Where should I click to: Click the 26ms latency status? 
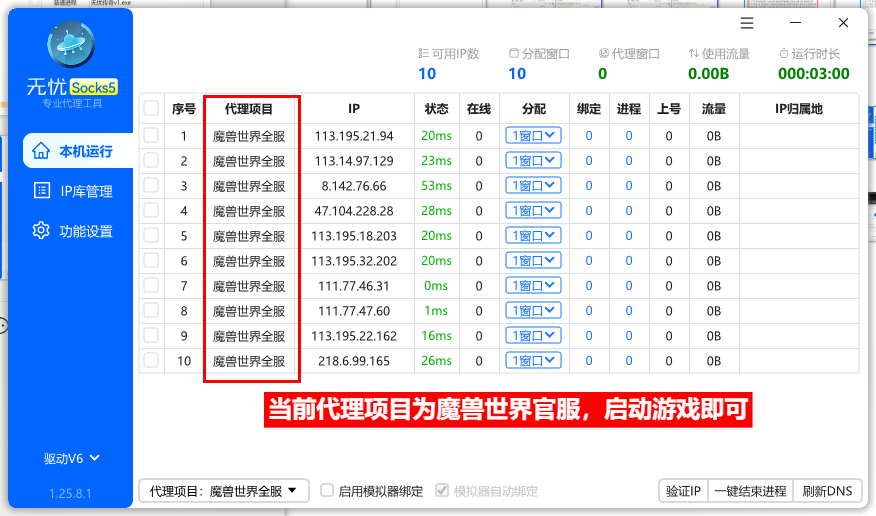436,361
